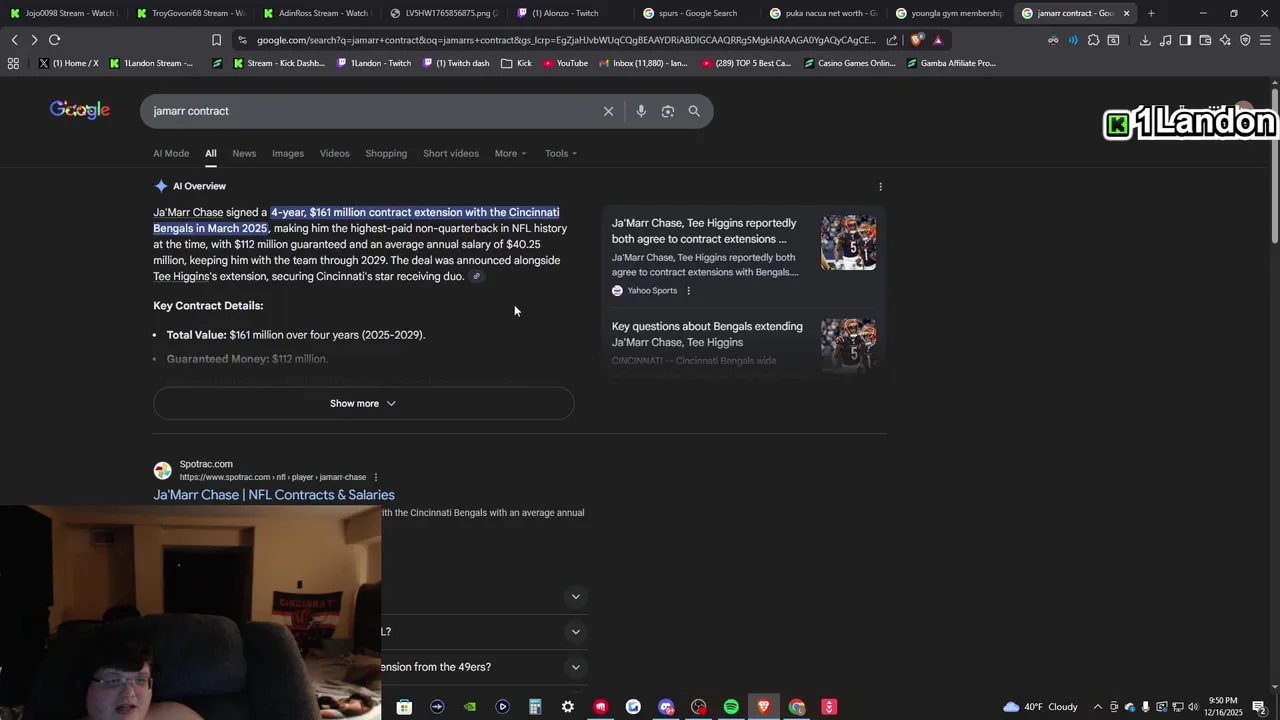This screenshot has height=720, width=1280.
Task: Open Yahoo Sports contract extensions article
Action: pyautogui.click(x=704, y=231)
